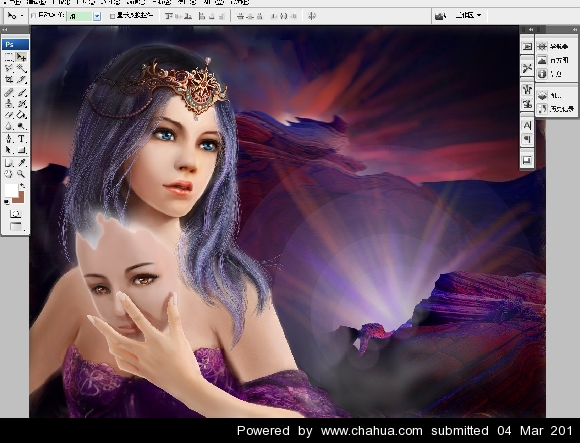The height and width of the screenshot is (443, 580).
Task: Open the Actions panel icon in dock
Action: point(527,47)
